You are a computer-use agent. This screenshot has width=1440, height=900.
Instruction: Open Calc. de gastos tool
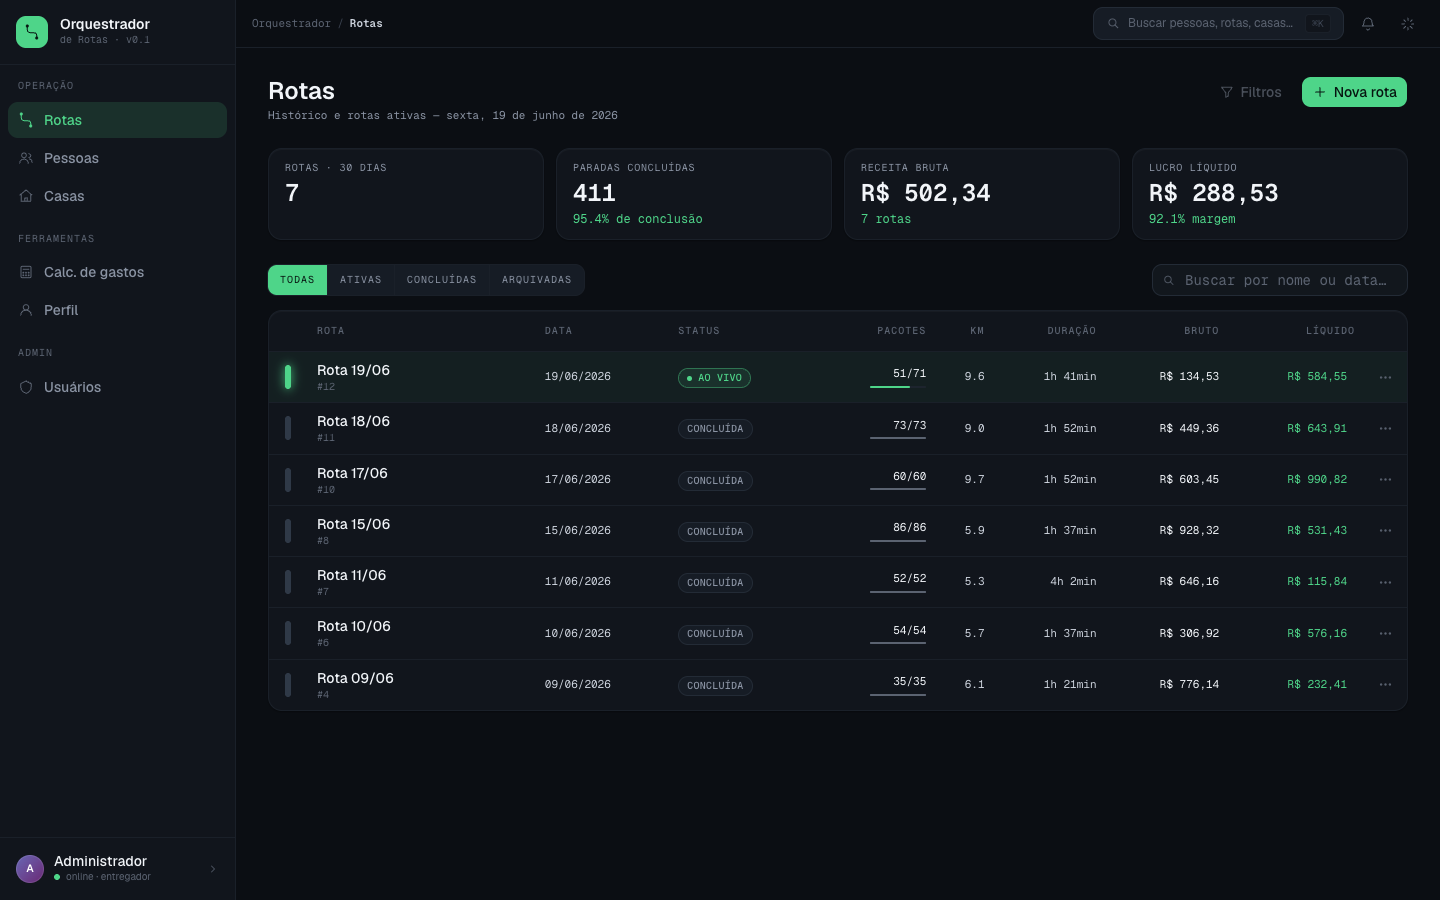pyautogui.click(x=117, y=272)
